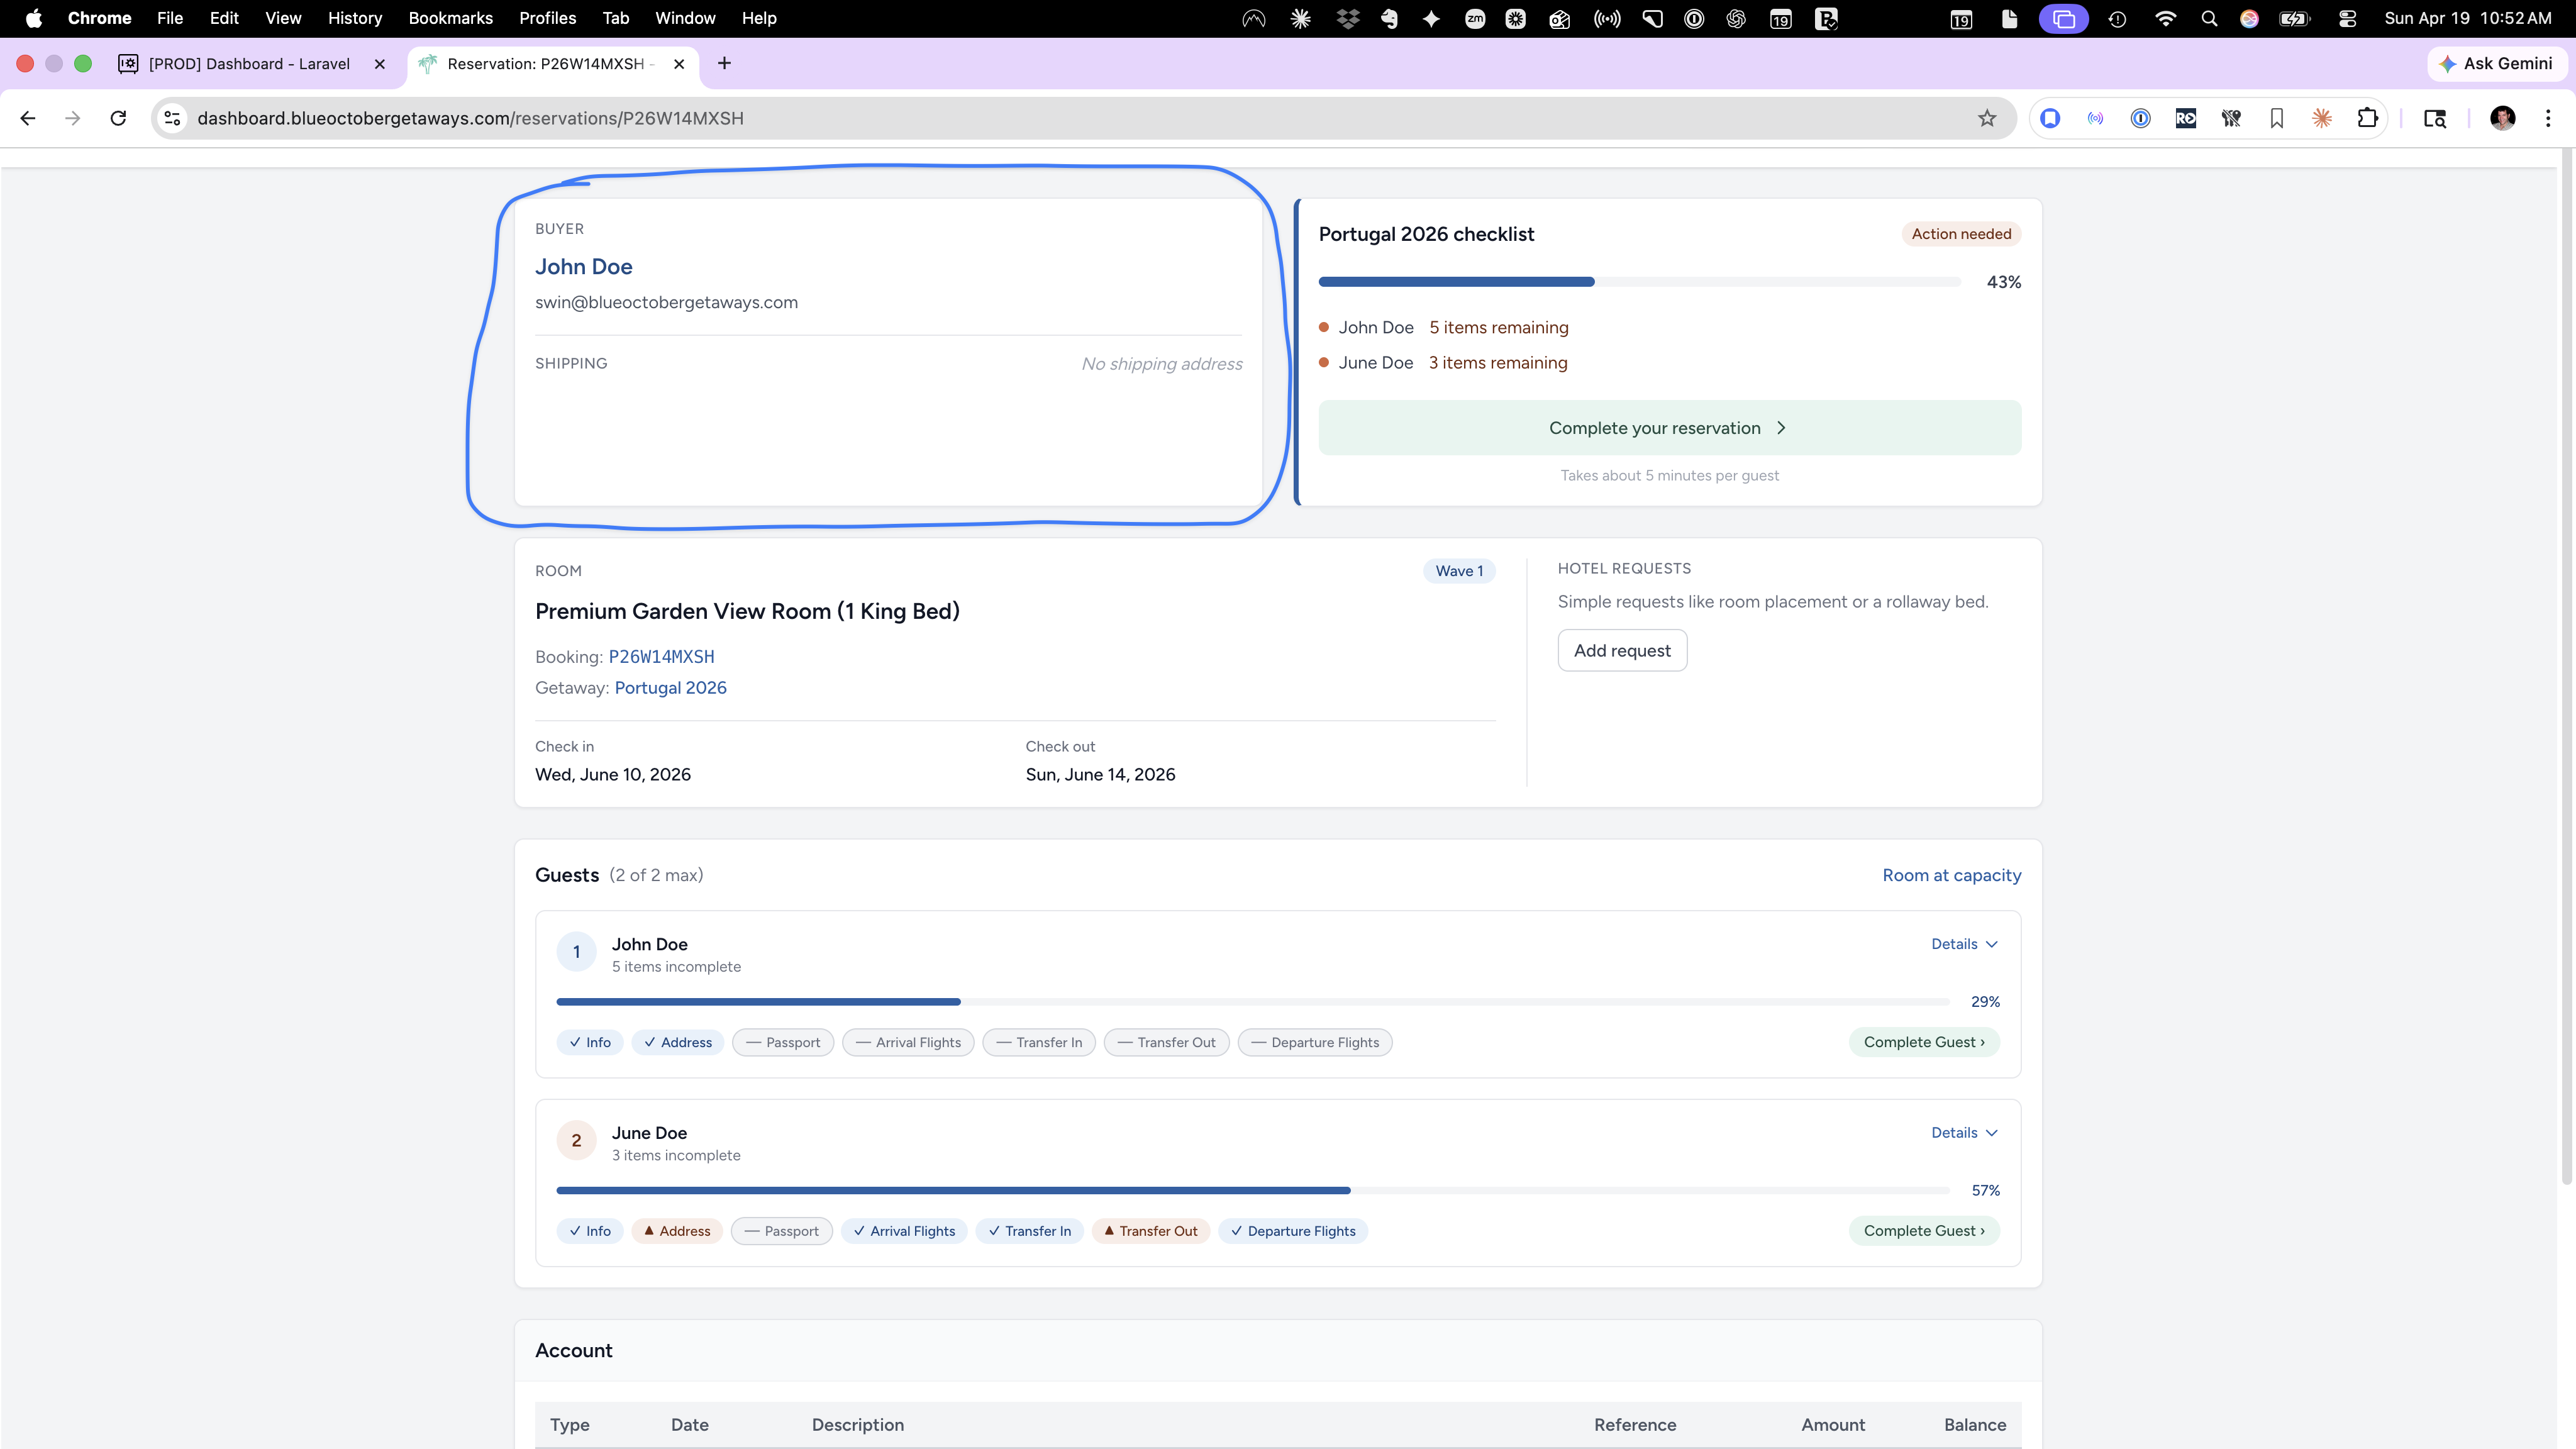Open new tab with plus icon
Screen dimensions: 2576x1449
click(724, 63)
